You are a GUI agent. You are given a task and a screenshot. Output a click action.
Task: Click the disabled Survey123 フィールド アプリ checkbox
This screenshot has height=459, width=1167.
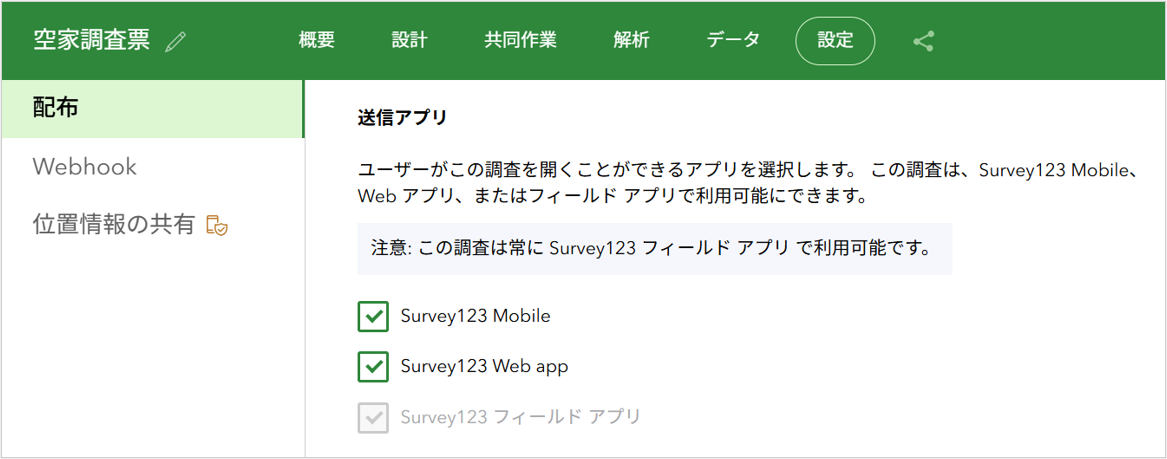pyautogui.click(x=373, y=417)
